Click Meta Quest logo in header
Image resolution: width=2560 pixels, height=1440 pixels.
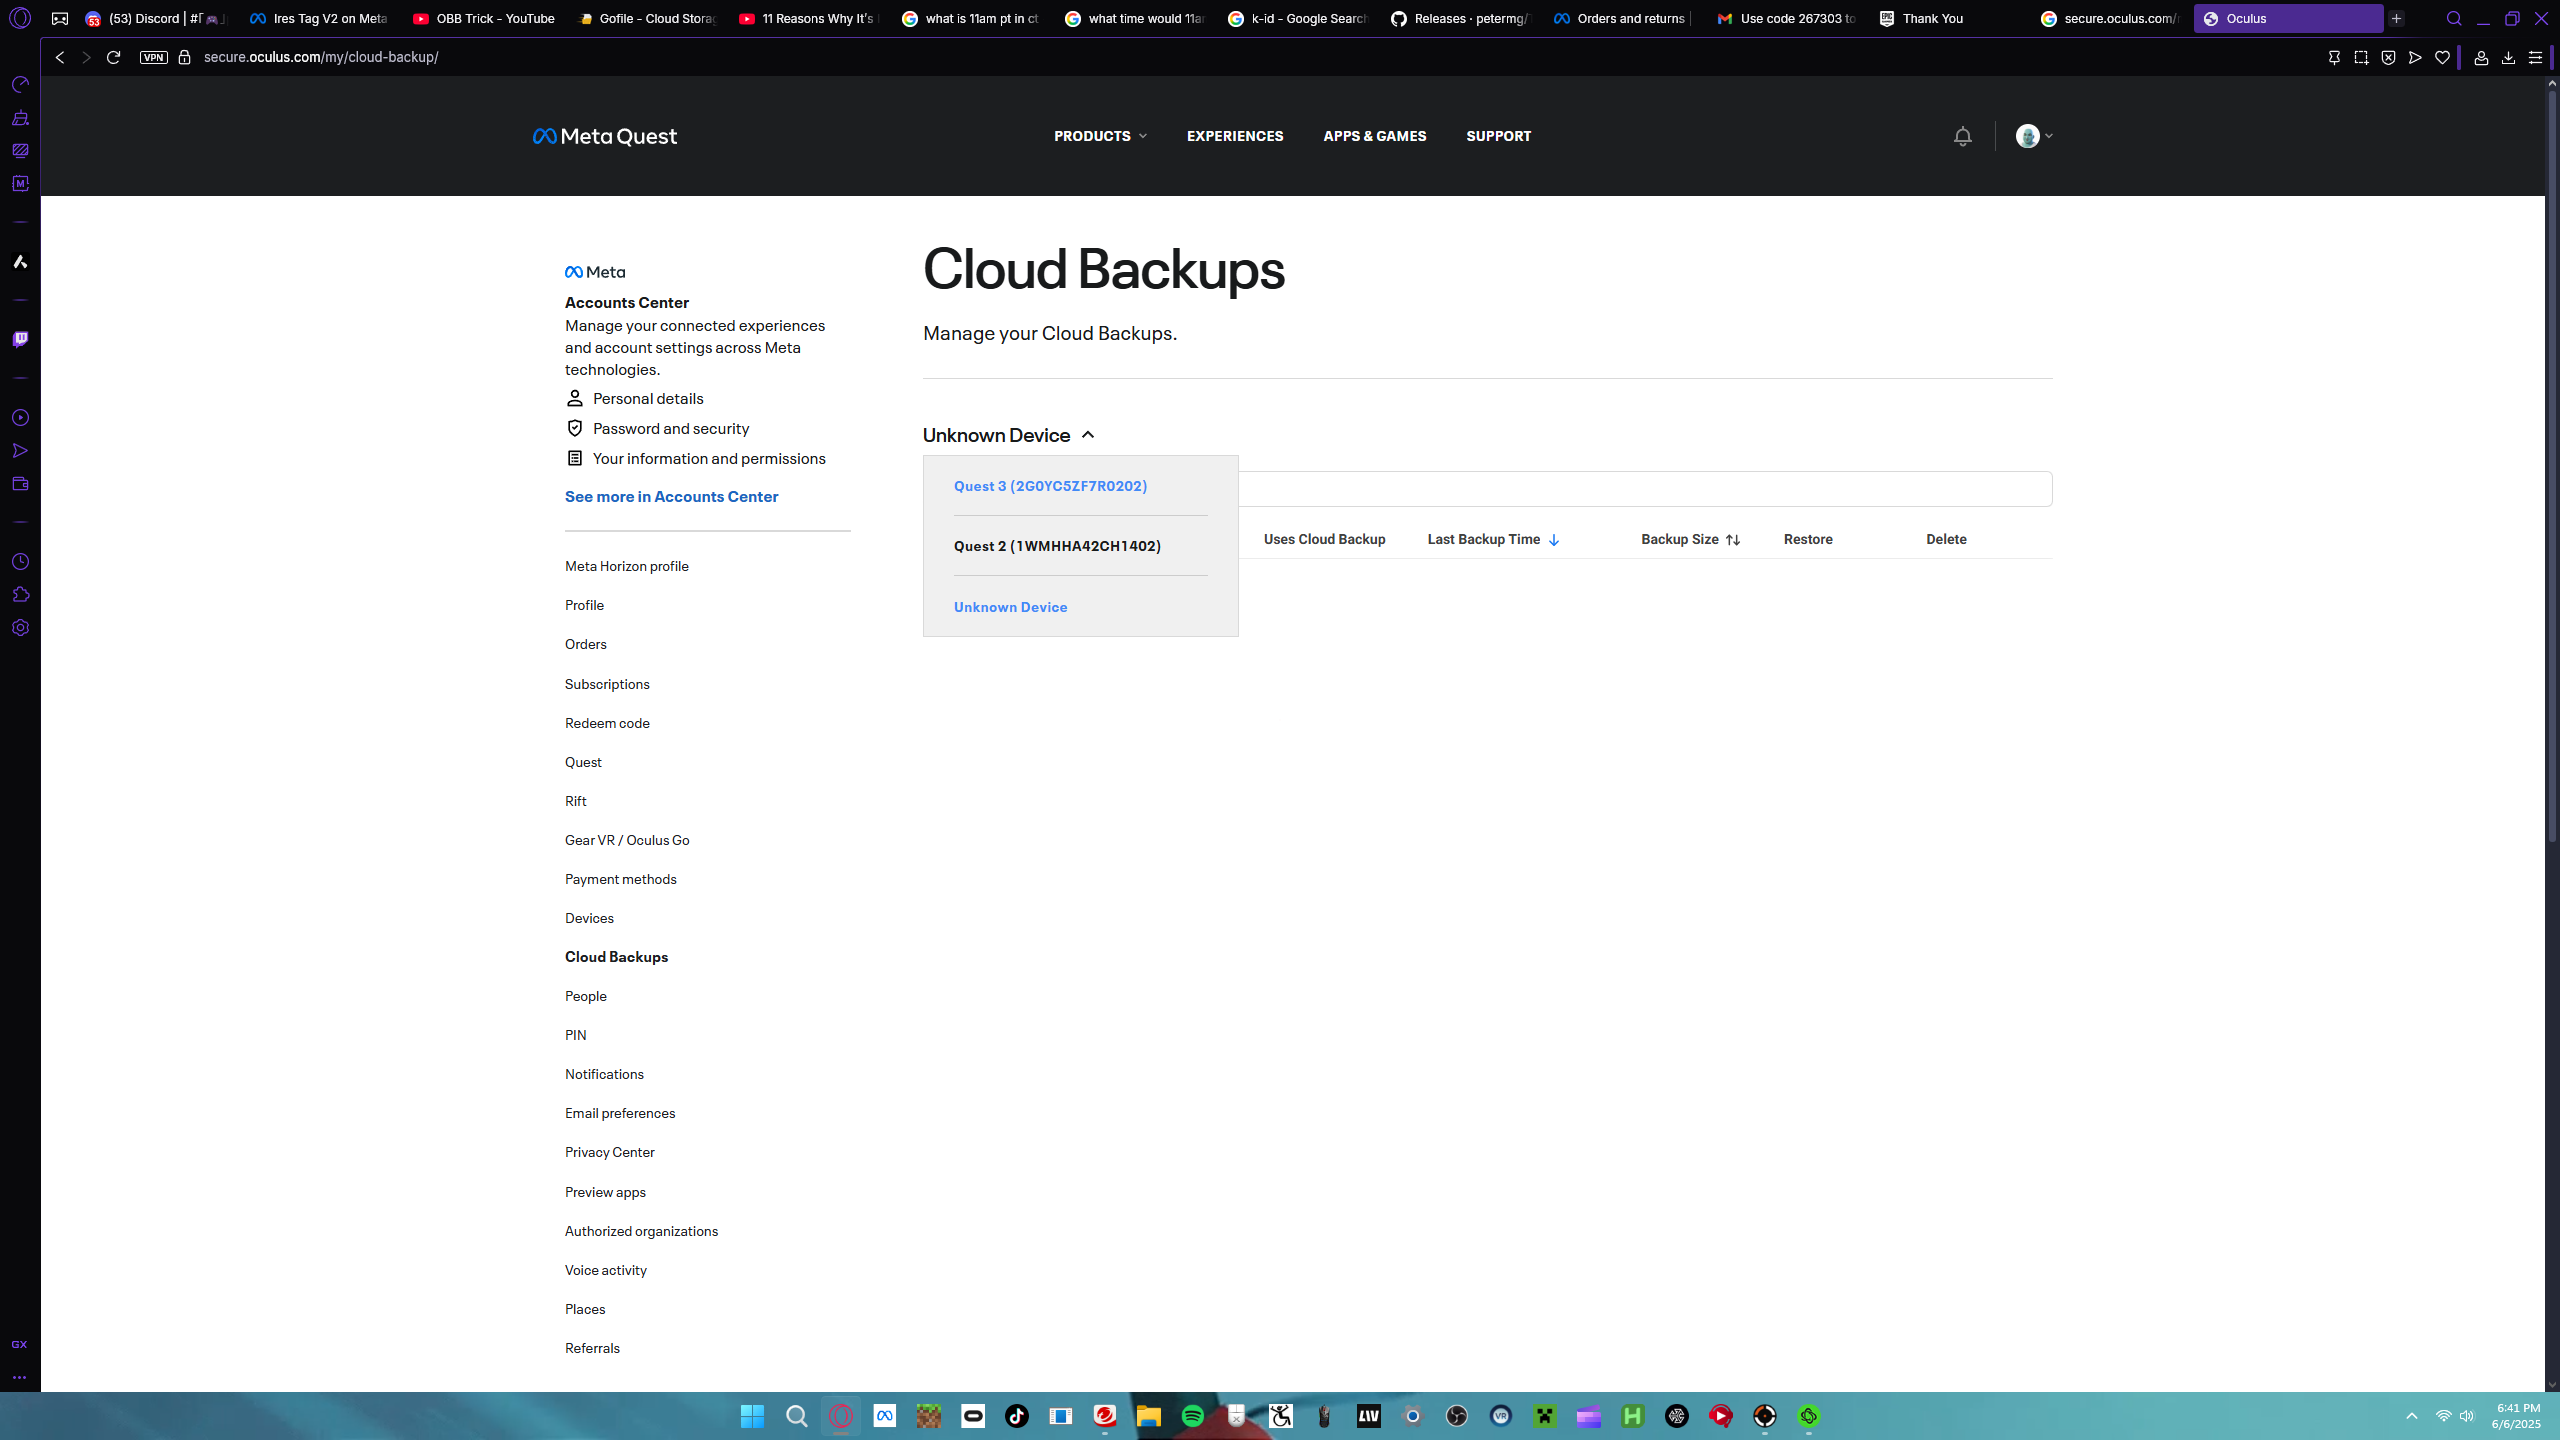pyautogui.click(x=605, y=136)
